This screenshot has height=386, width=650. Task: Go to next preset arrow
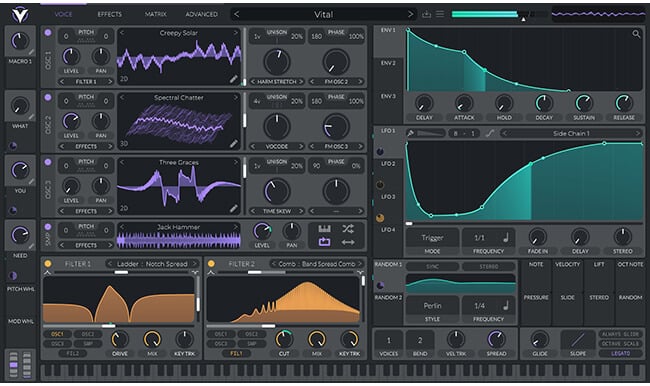pyautogui.click(x=410, y=14)
